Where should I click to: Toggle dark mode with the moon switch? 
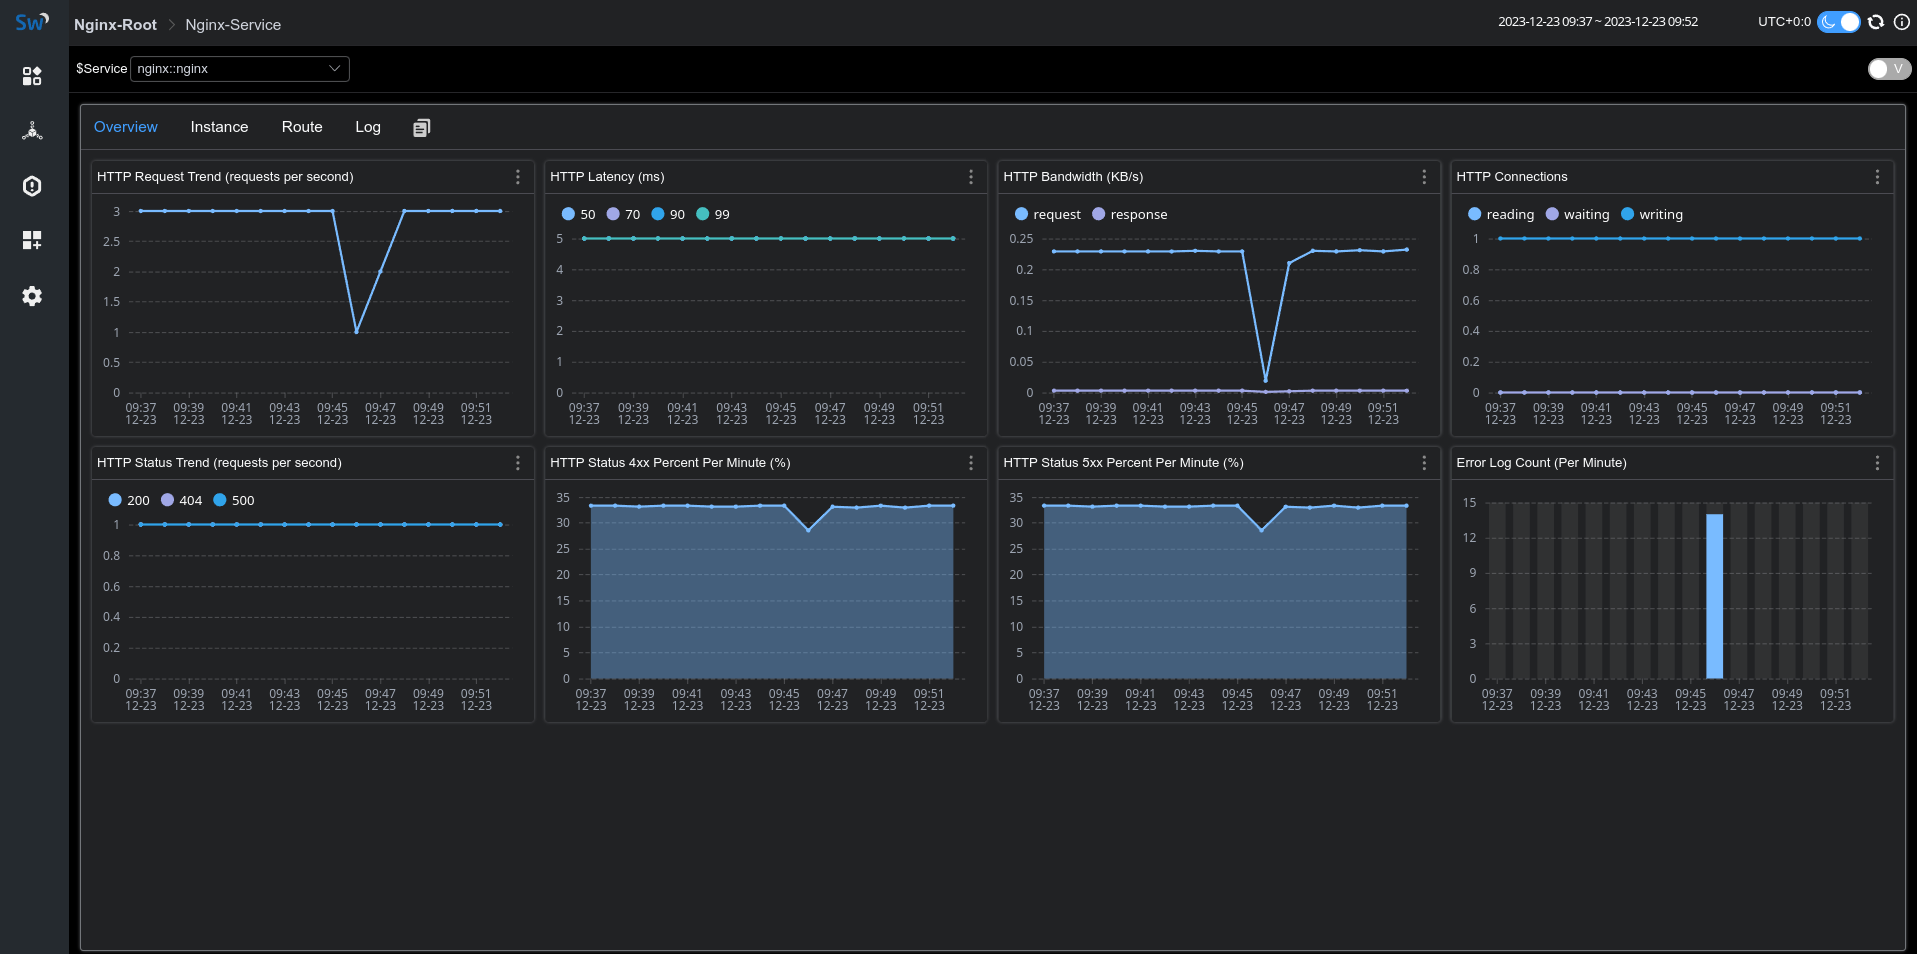pos(1838,21)
